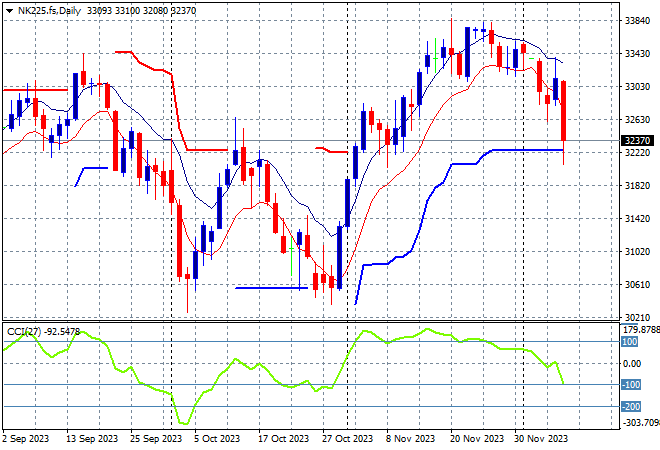Click the triangle arrow beside NK225.fs
This screenshot has width=660, height=450.
(x=9, y=9)
